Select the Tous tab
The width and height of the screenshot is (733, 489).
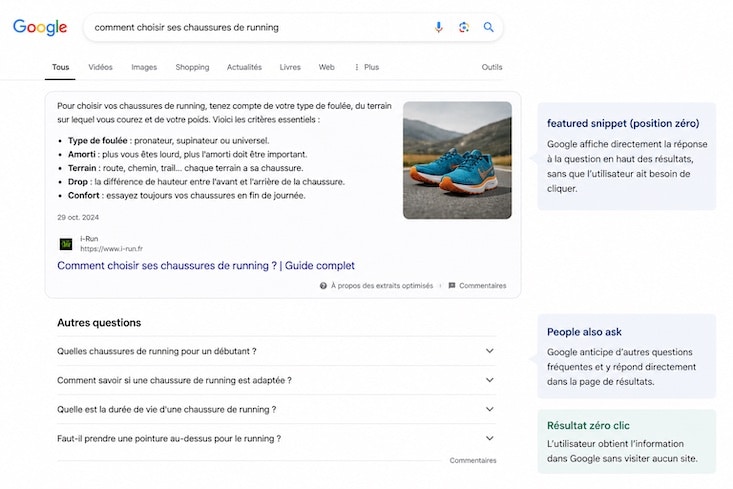[x=60, y=67]
